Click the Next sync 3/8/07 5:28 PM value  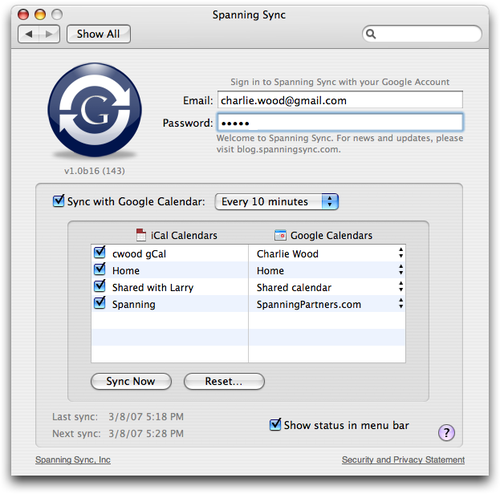(x=146, y=433)
